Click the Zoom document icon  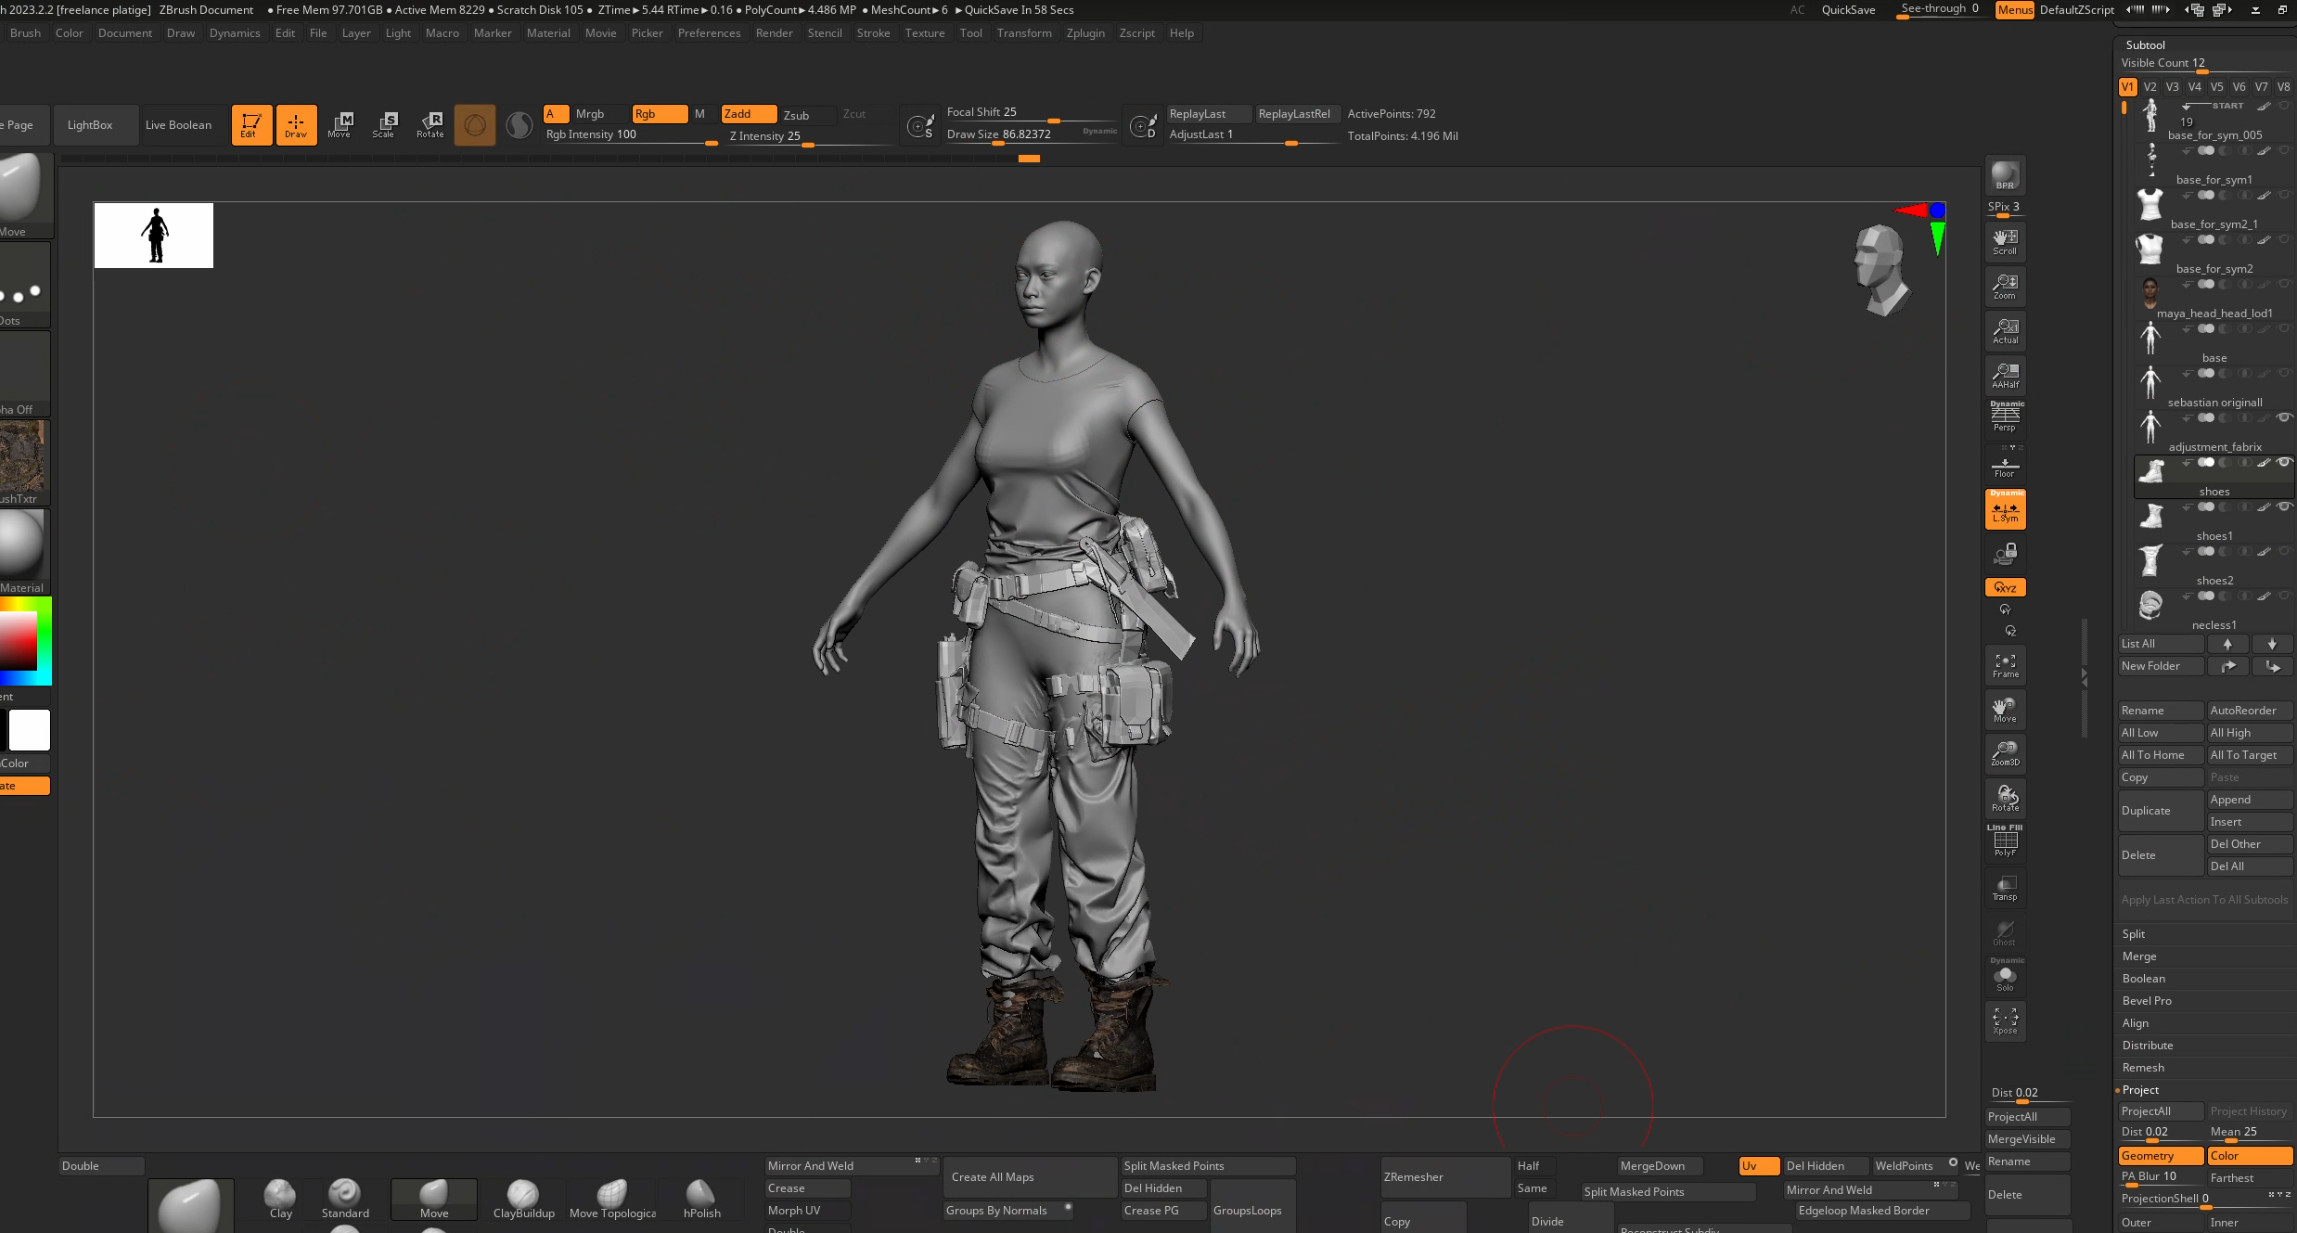(x=2005, y=286)
